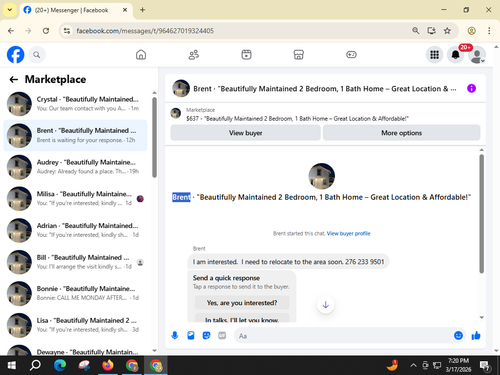Open the Marketplace storefront icon

pos(299,55)
